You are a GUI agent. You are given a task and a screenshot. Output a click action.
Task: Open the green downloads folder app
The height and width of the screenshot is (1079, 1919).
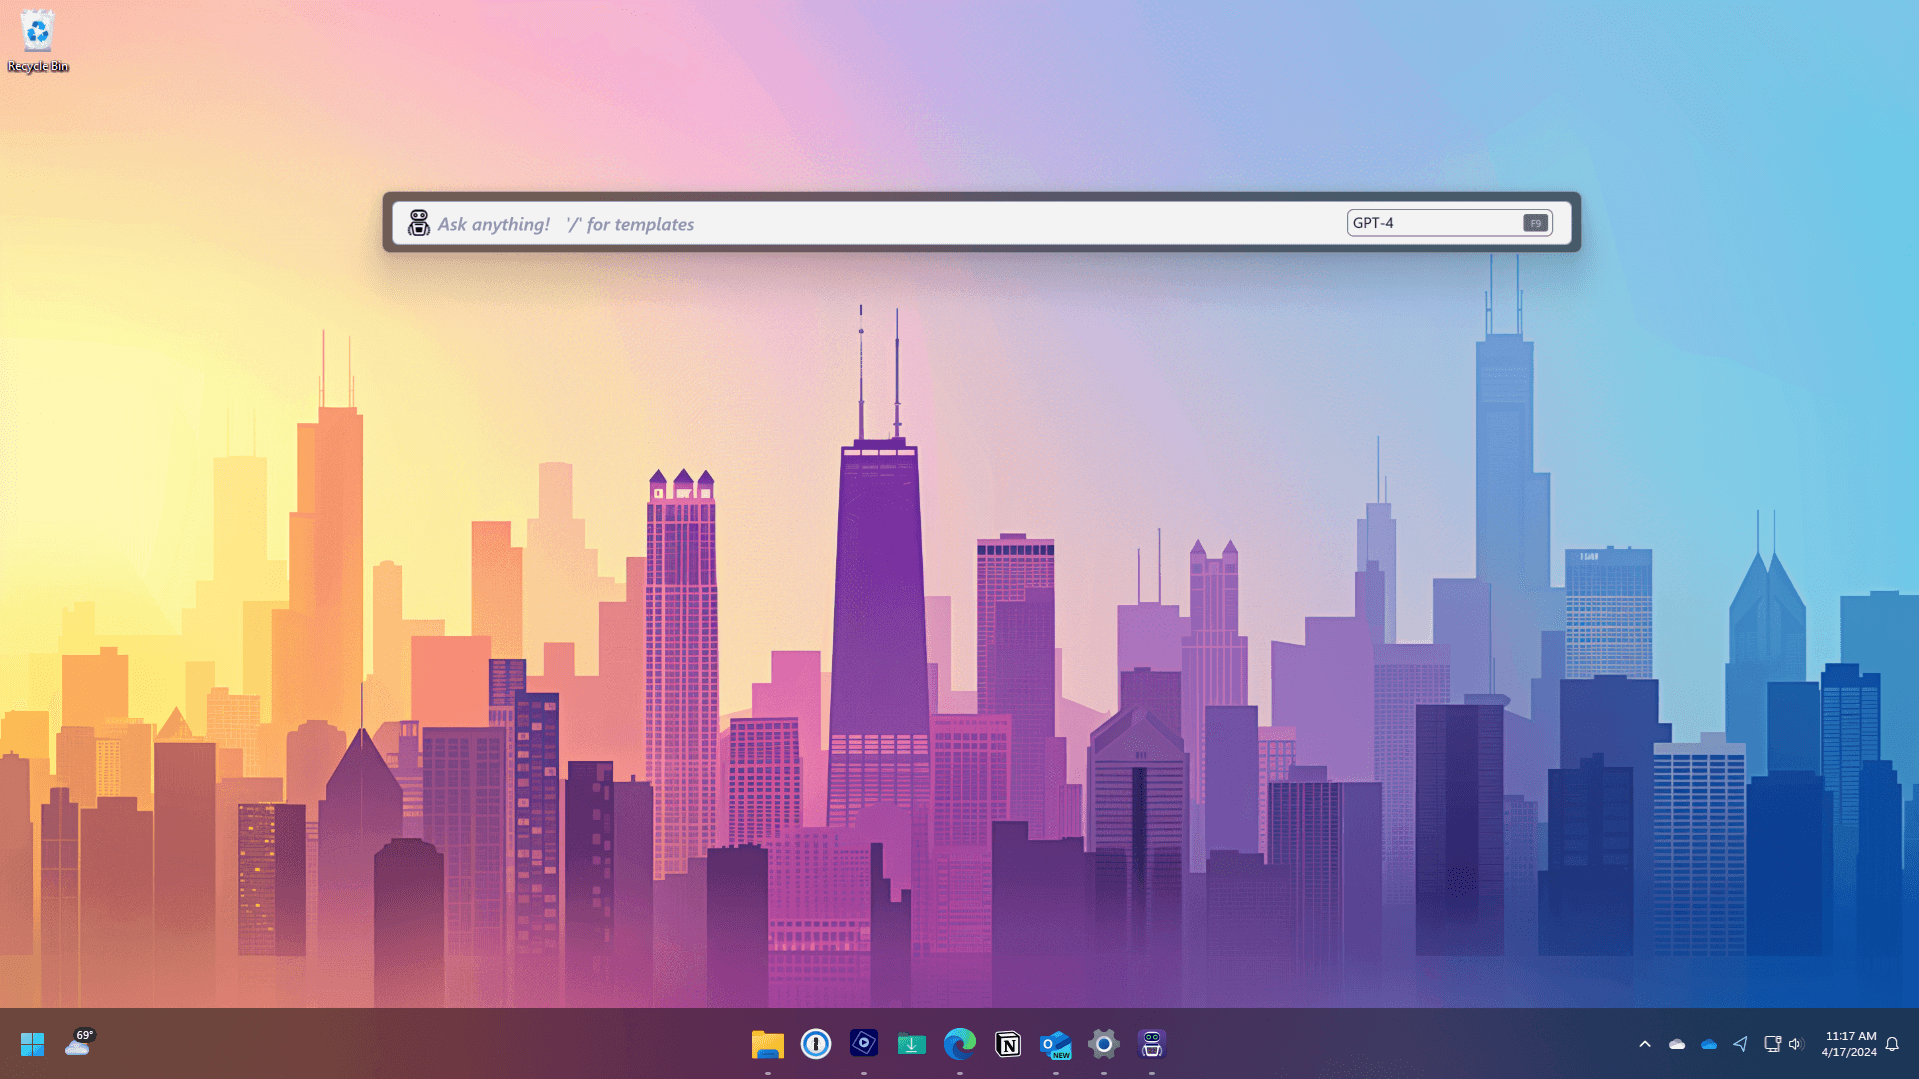(x=911, y=1044)
